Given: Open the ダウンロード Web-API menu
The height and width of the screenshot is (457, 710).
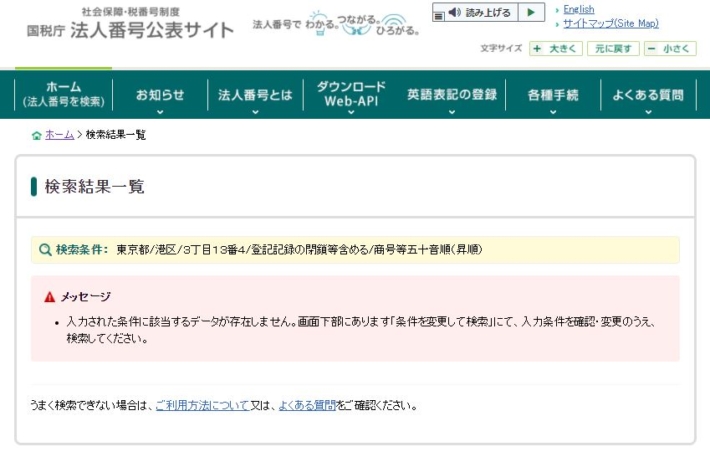Looking at the screenshot, I should (x=351, y=94).
